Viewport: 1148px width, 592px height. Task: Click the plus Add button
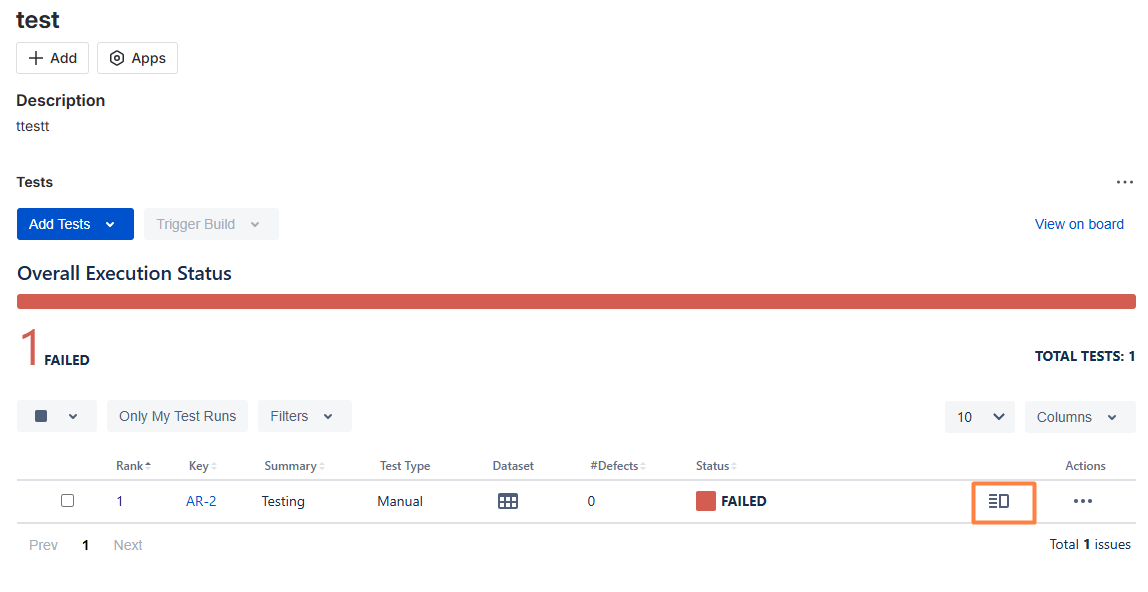[53, 58]
